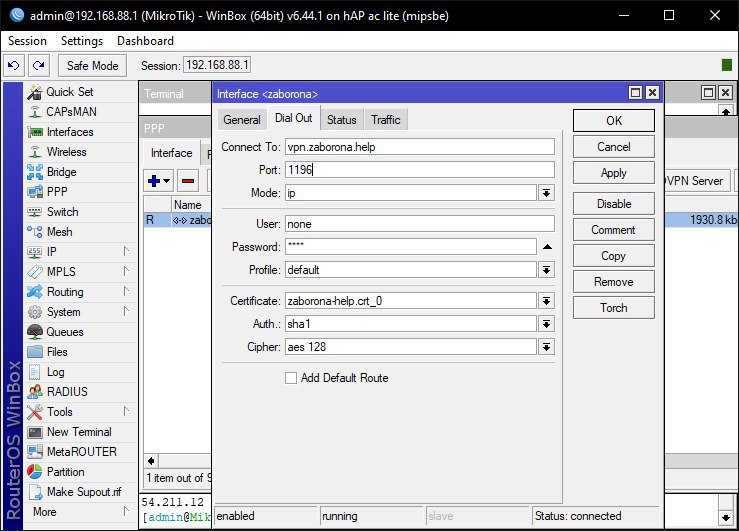This screenshot has height=531, width=739.
Task: Collapse the Password field with the up arrow
Action: click(547, 247)
